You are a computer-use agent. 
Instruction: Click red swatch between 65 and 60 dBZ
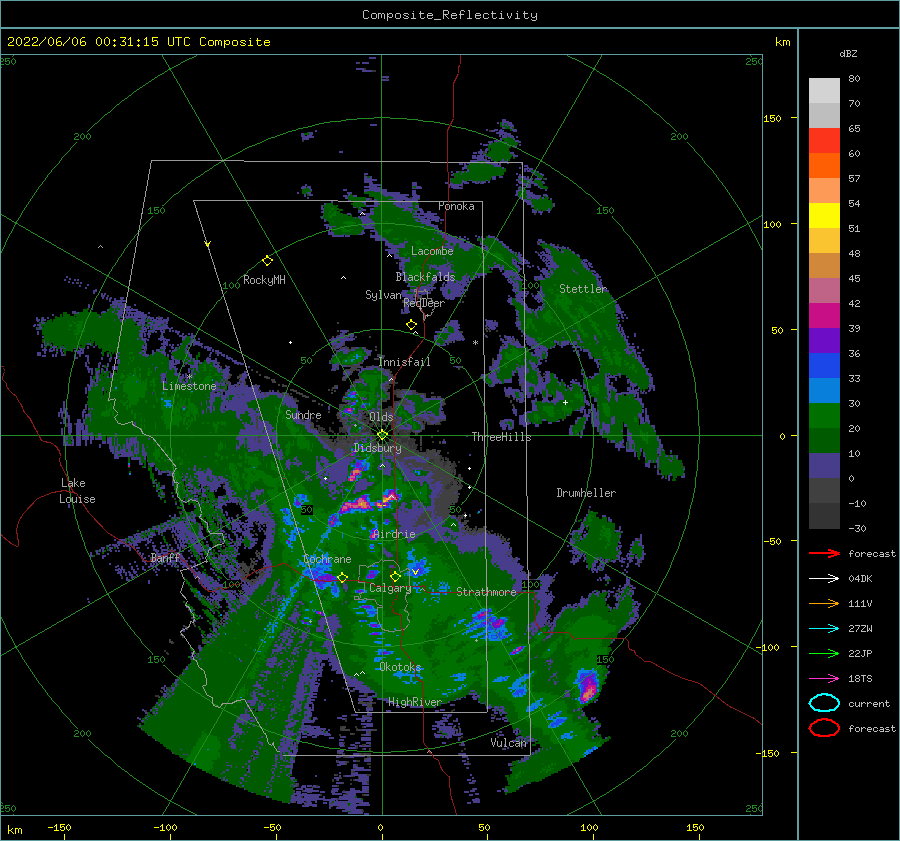click(x=824, y=141)
